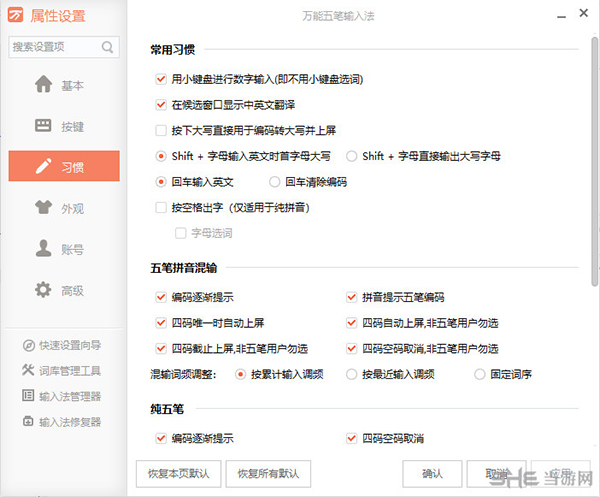
Task: Click the search magnifier icon
Action: click(x=108, y=47)
